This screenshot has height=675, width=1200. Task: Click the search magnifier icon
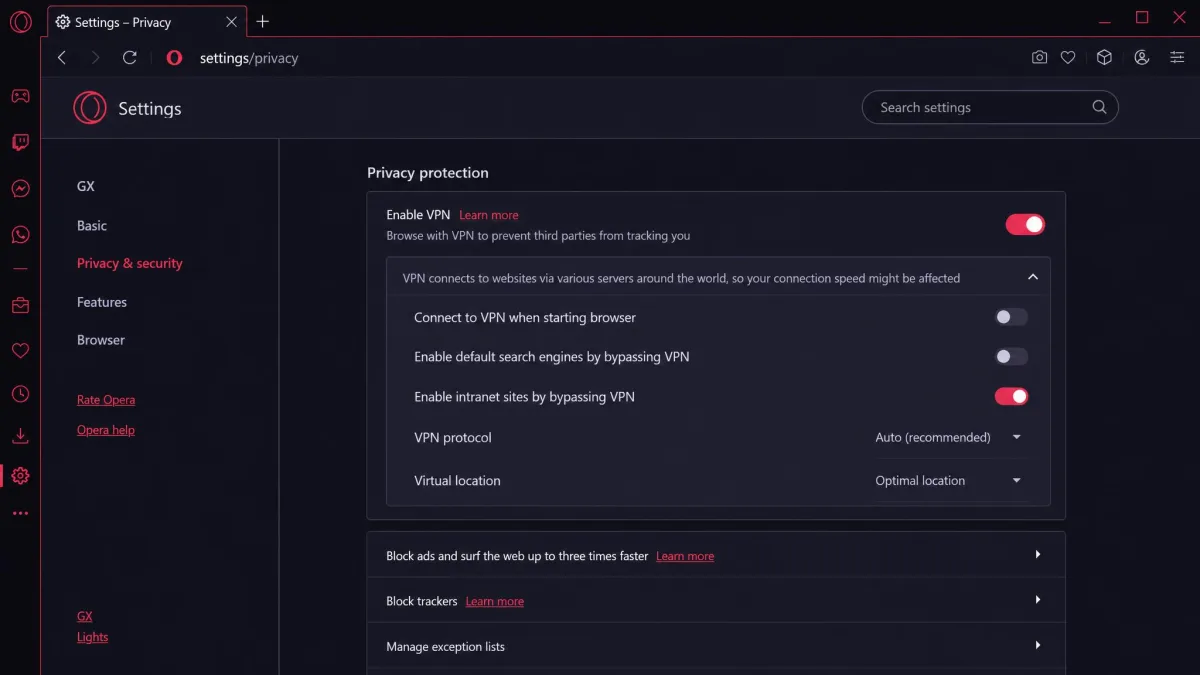pos(1099,107)
